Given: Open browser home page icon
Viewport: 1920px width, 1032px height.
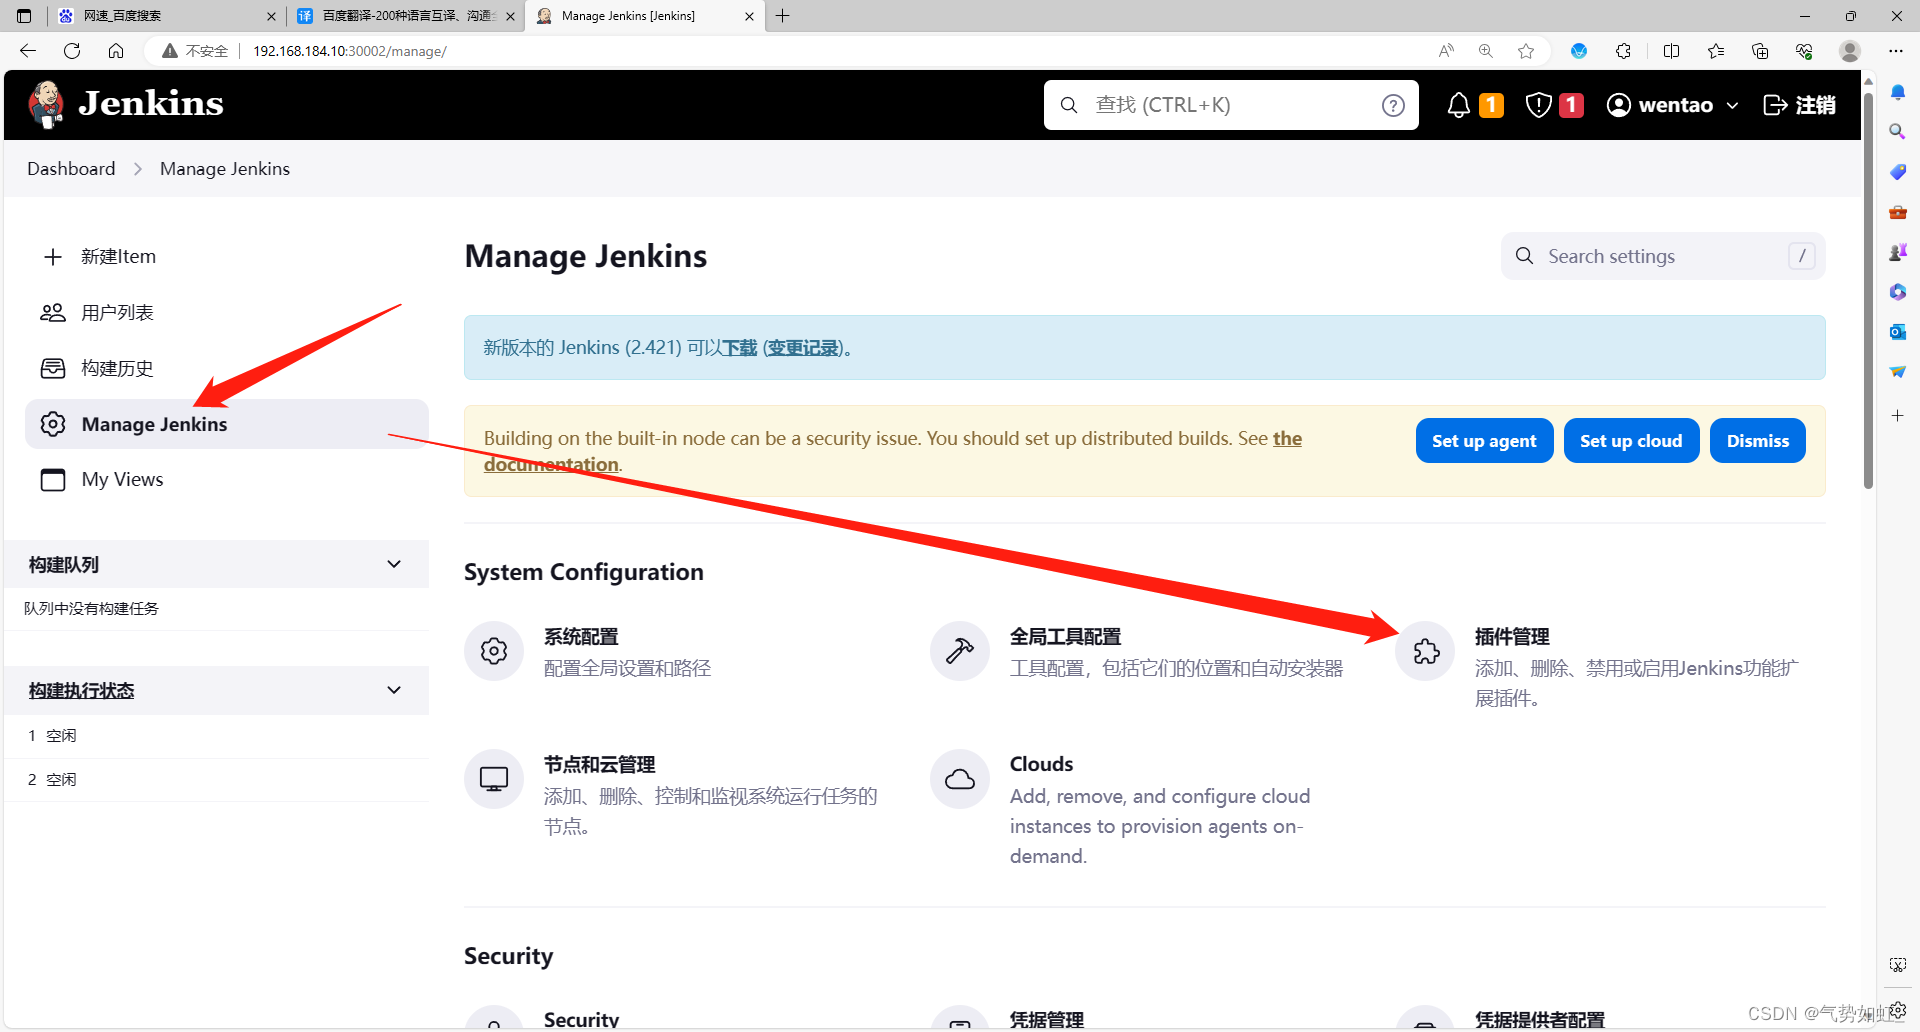Looking at the screenshot, I should tap(116, 51).
